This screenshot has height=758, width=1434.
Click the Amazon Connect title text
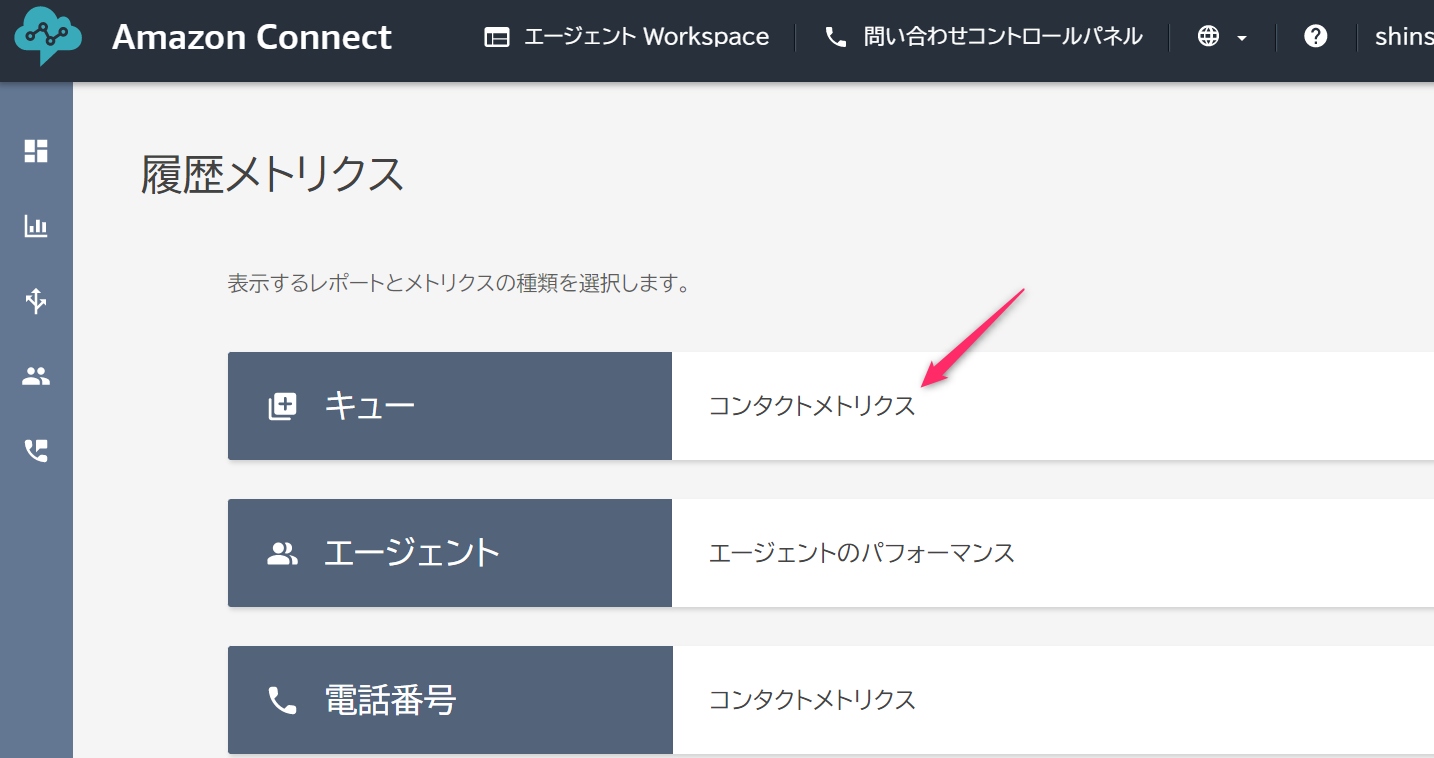[x=252, y=37]
